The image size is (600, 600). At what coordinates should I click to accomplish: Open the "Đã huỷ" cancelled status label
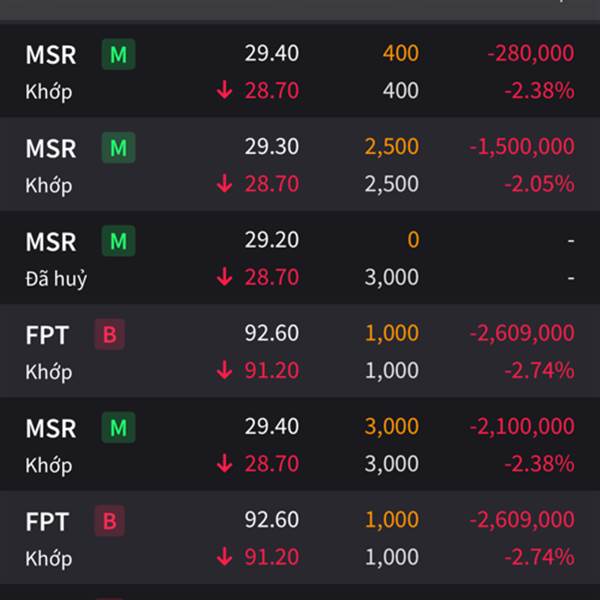pos(56,278)
